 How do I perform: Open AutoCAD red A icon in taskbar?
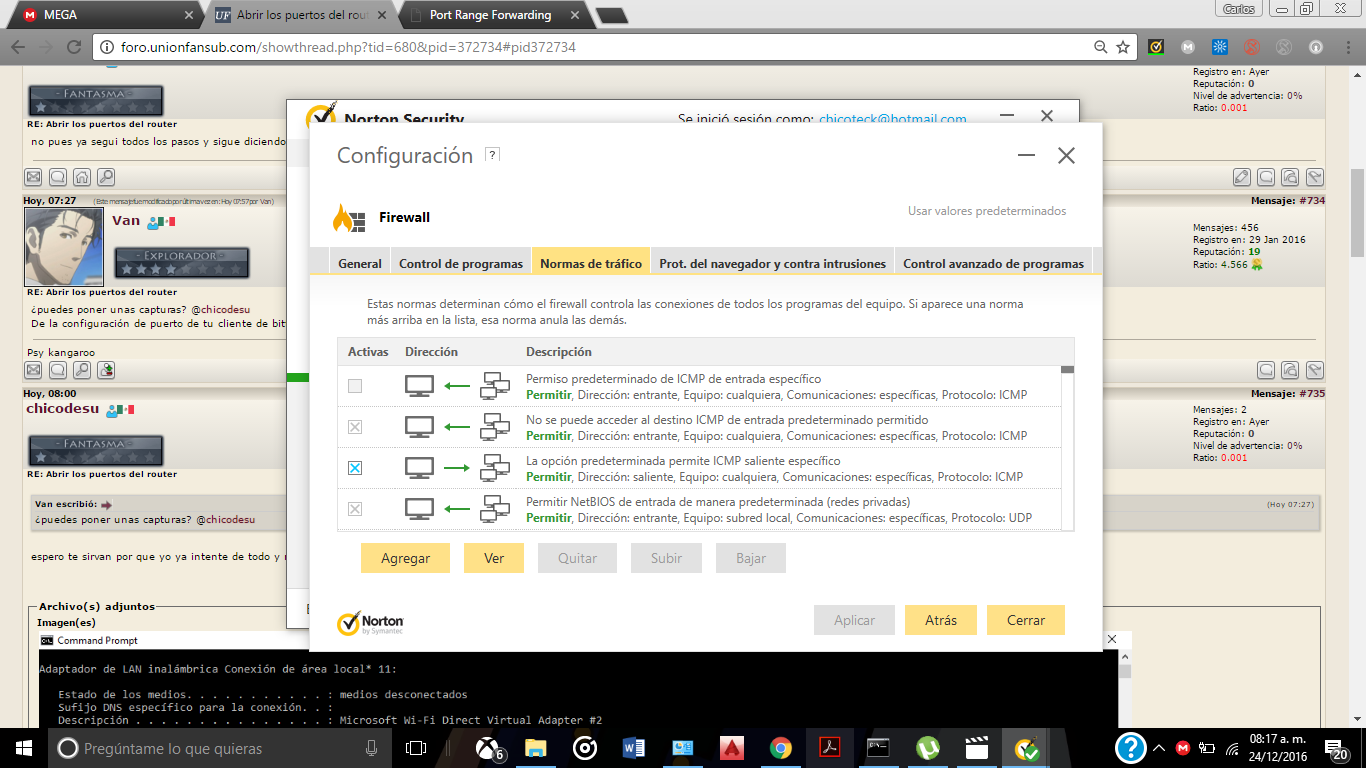point(732,748)
